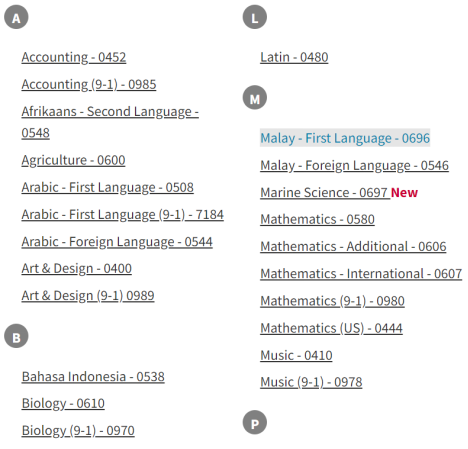Go to Arabic - Foreign Language - 0544
The width and height of the screenshot is (468, 449).
117,242
